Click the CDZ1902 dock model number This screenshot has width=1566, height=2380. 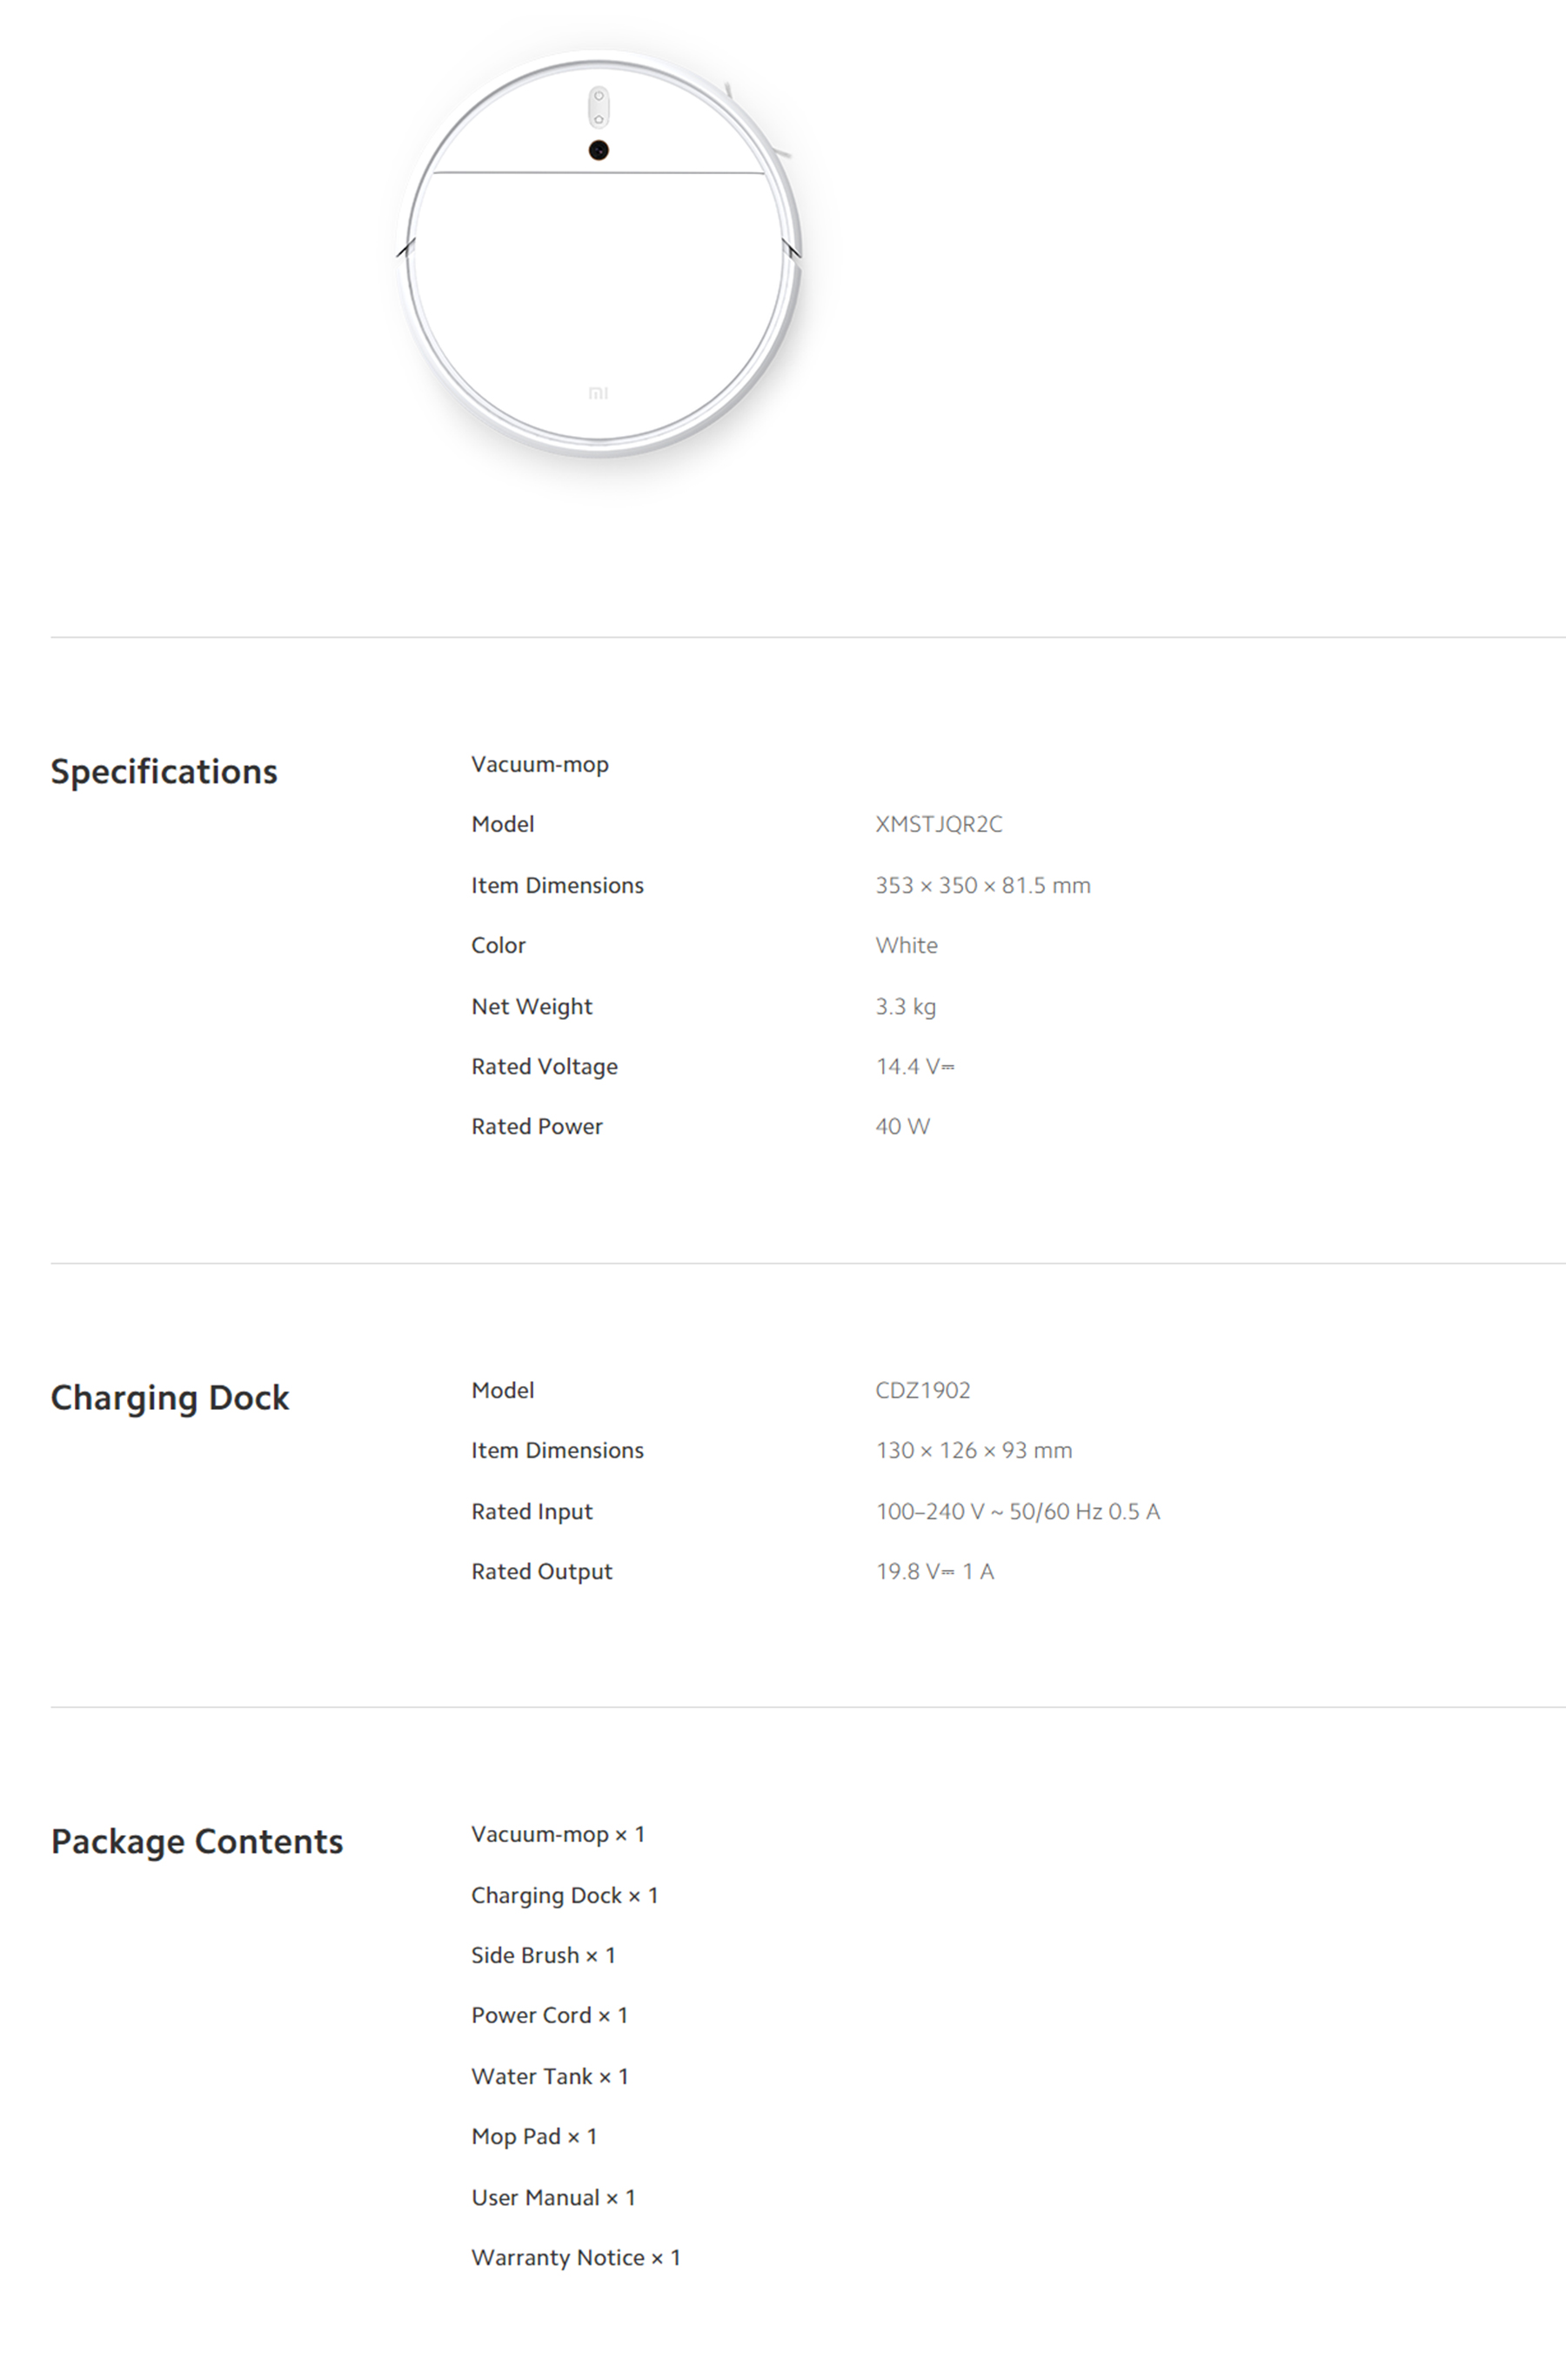(923, 1390)
